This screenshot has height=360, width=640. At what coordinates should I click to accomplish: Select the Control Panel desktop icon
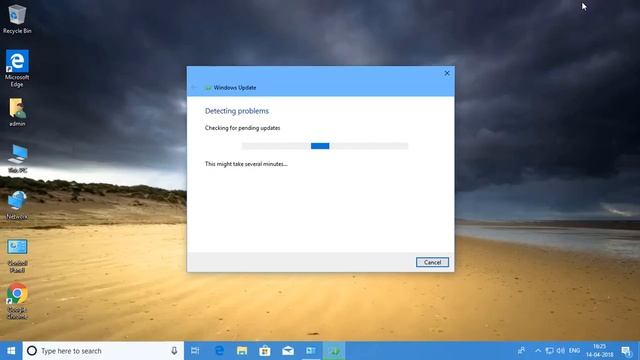[17, 256]
